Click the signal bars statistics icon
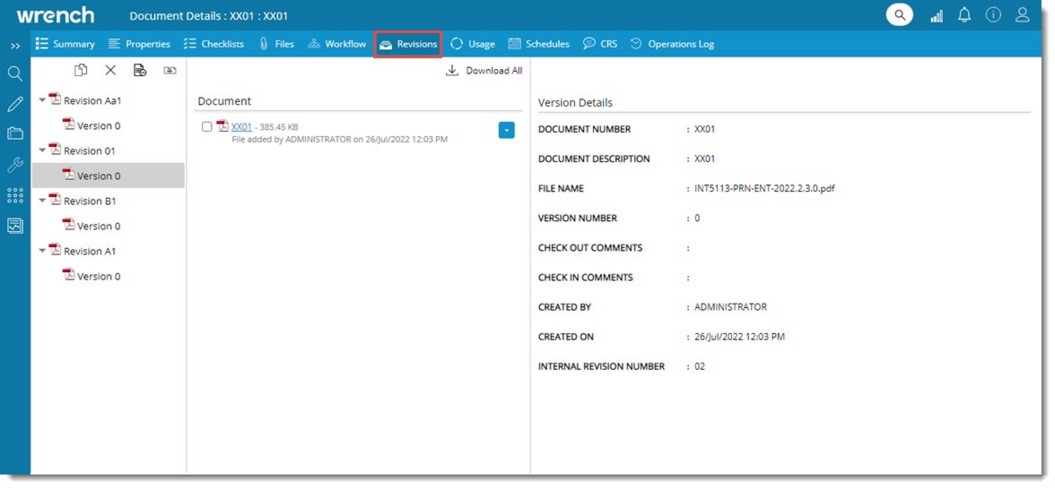The width and height of the screenshot is (1055, 488). coord(936,16)
